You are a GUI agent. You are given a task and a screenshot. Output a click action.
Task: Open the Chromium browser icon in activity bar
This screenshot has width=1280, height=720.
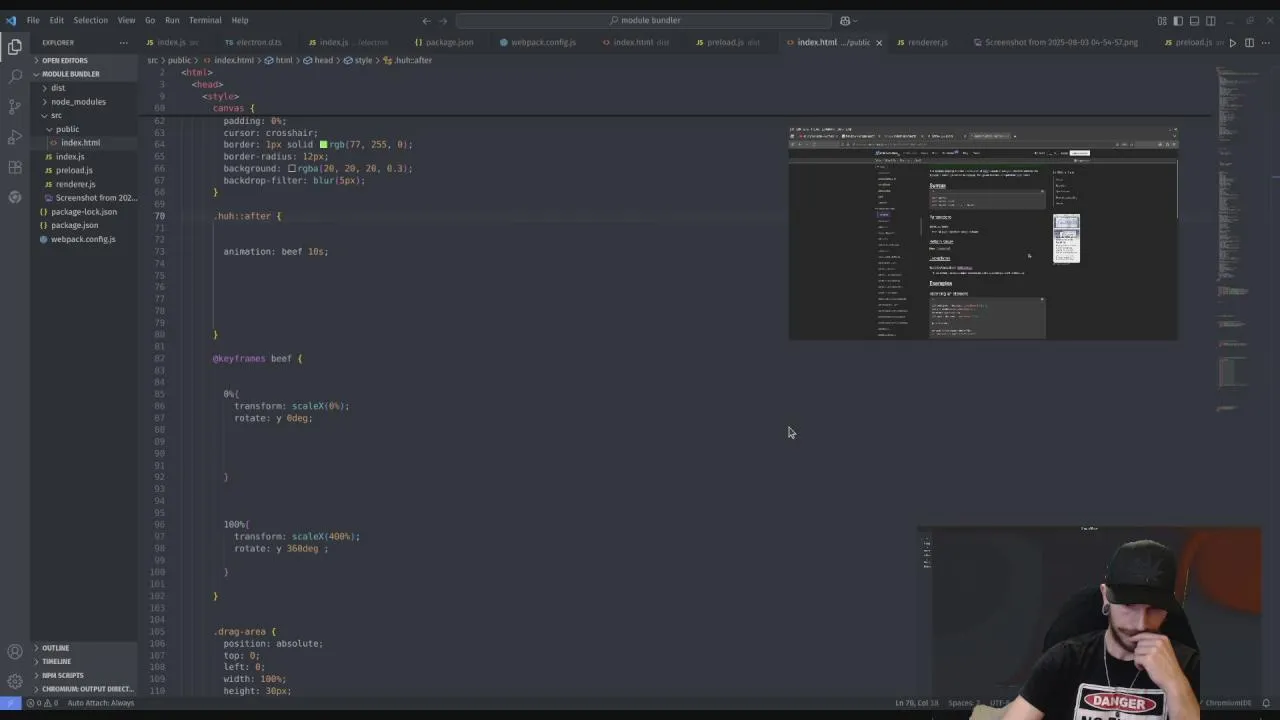(x=15, y=197)
